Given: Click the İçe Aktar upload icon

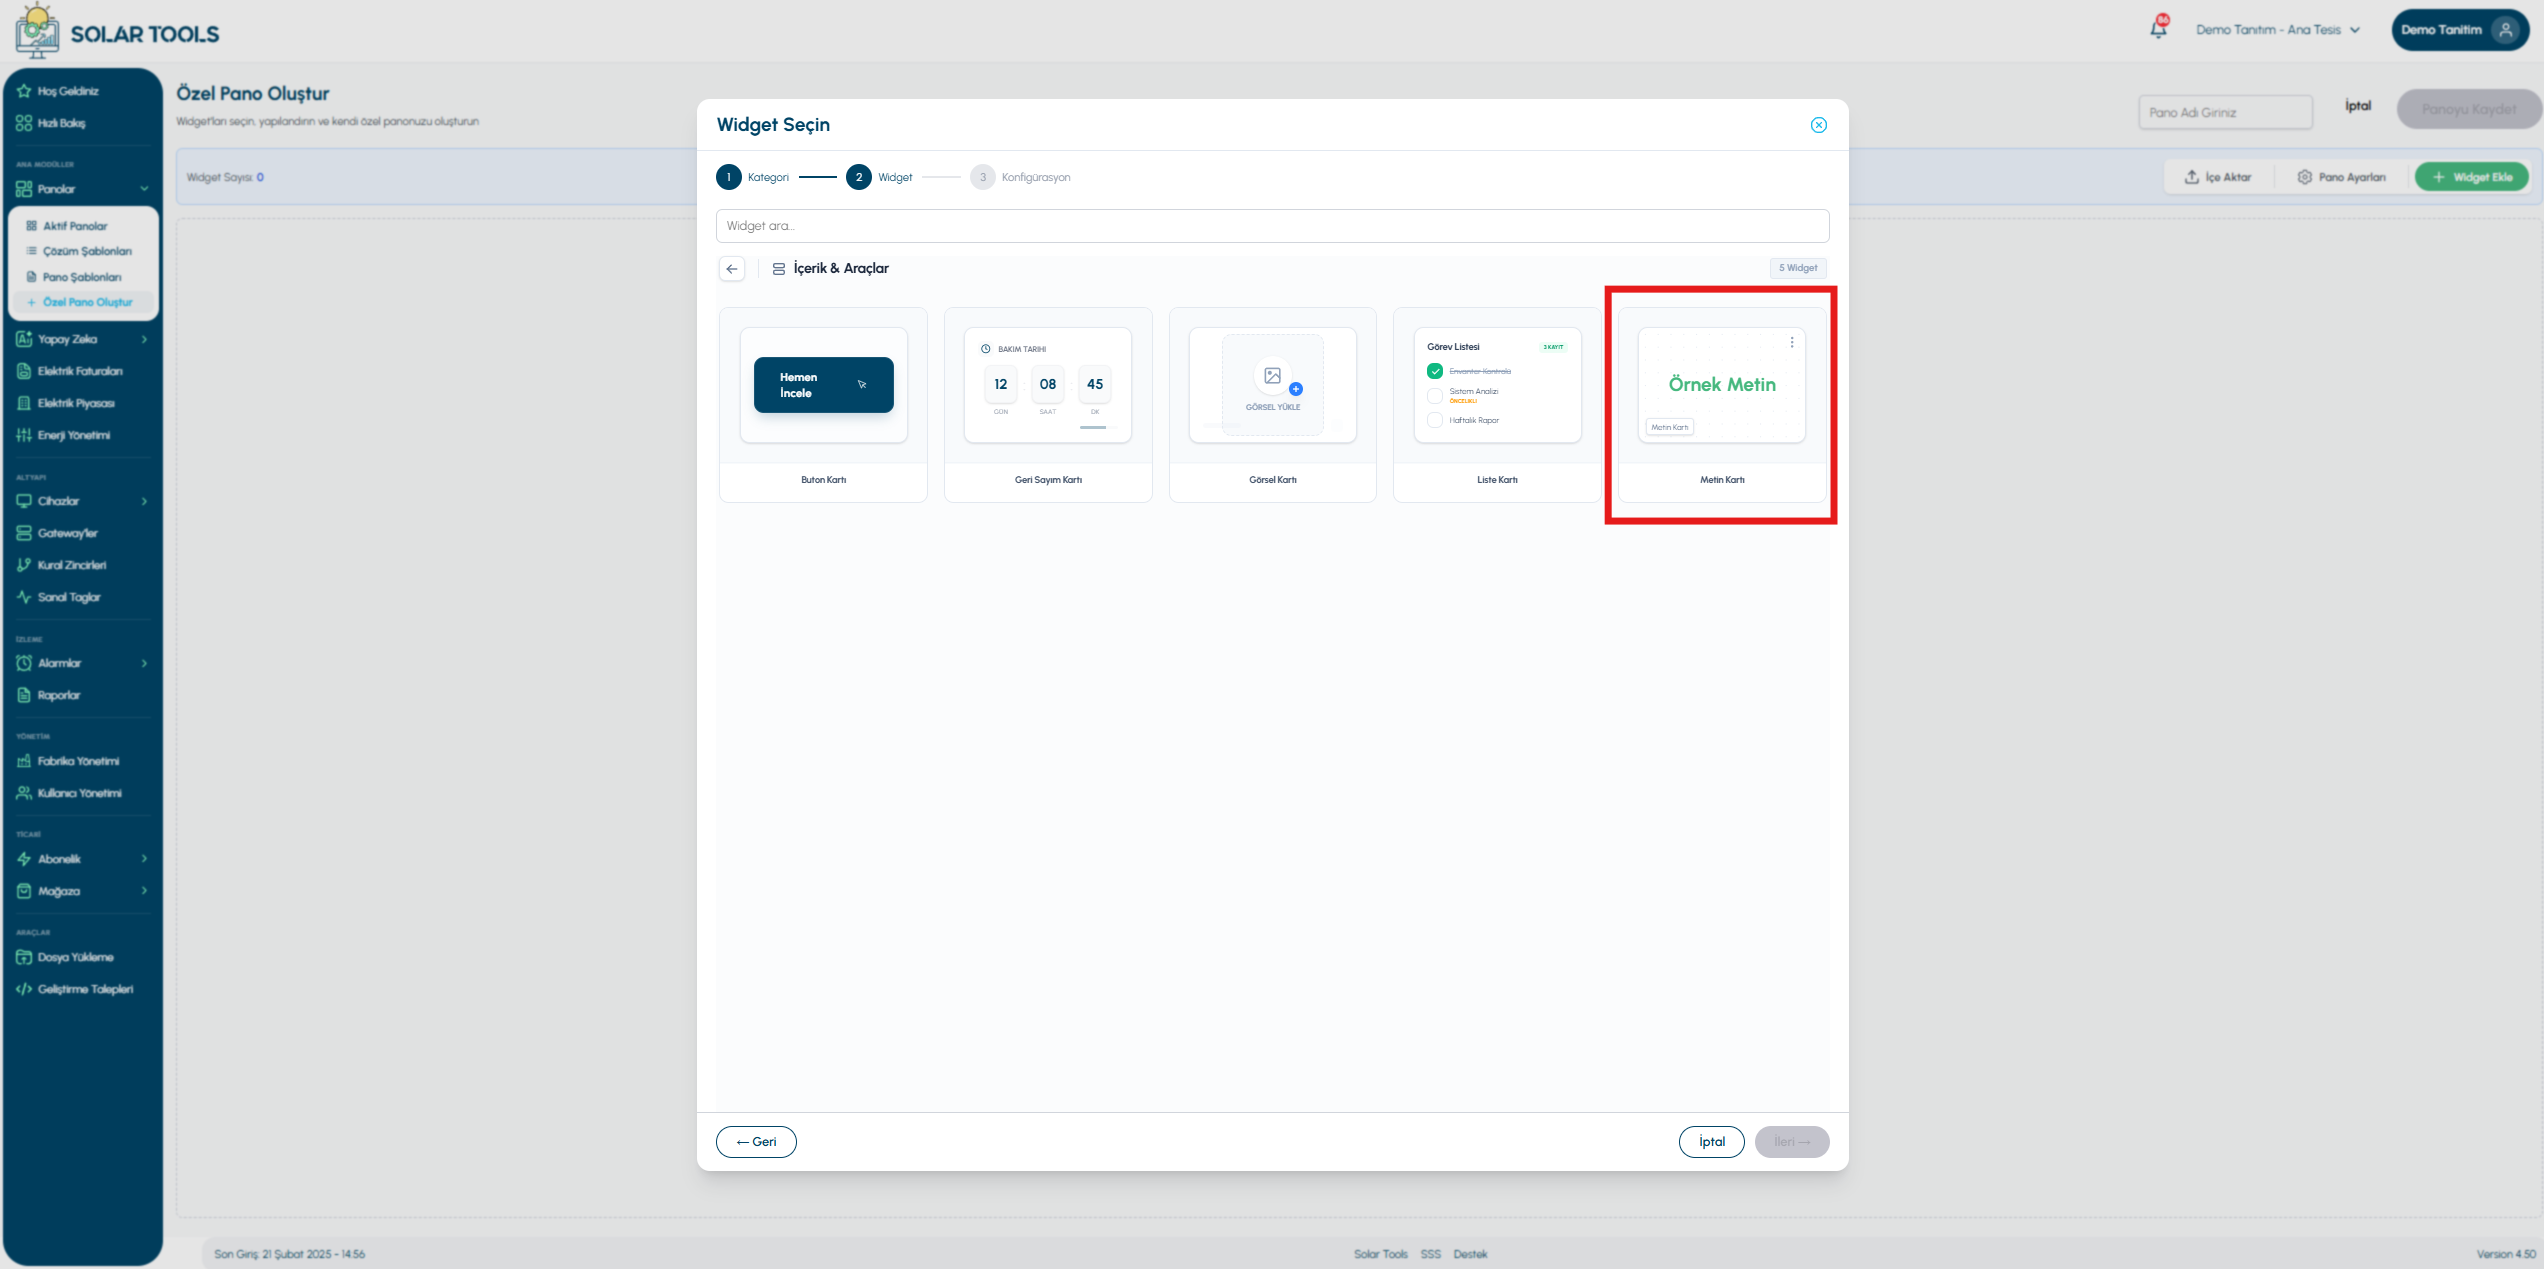Looking at the screenshot, I should (x=2191, y=177).
